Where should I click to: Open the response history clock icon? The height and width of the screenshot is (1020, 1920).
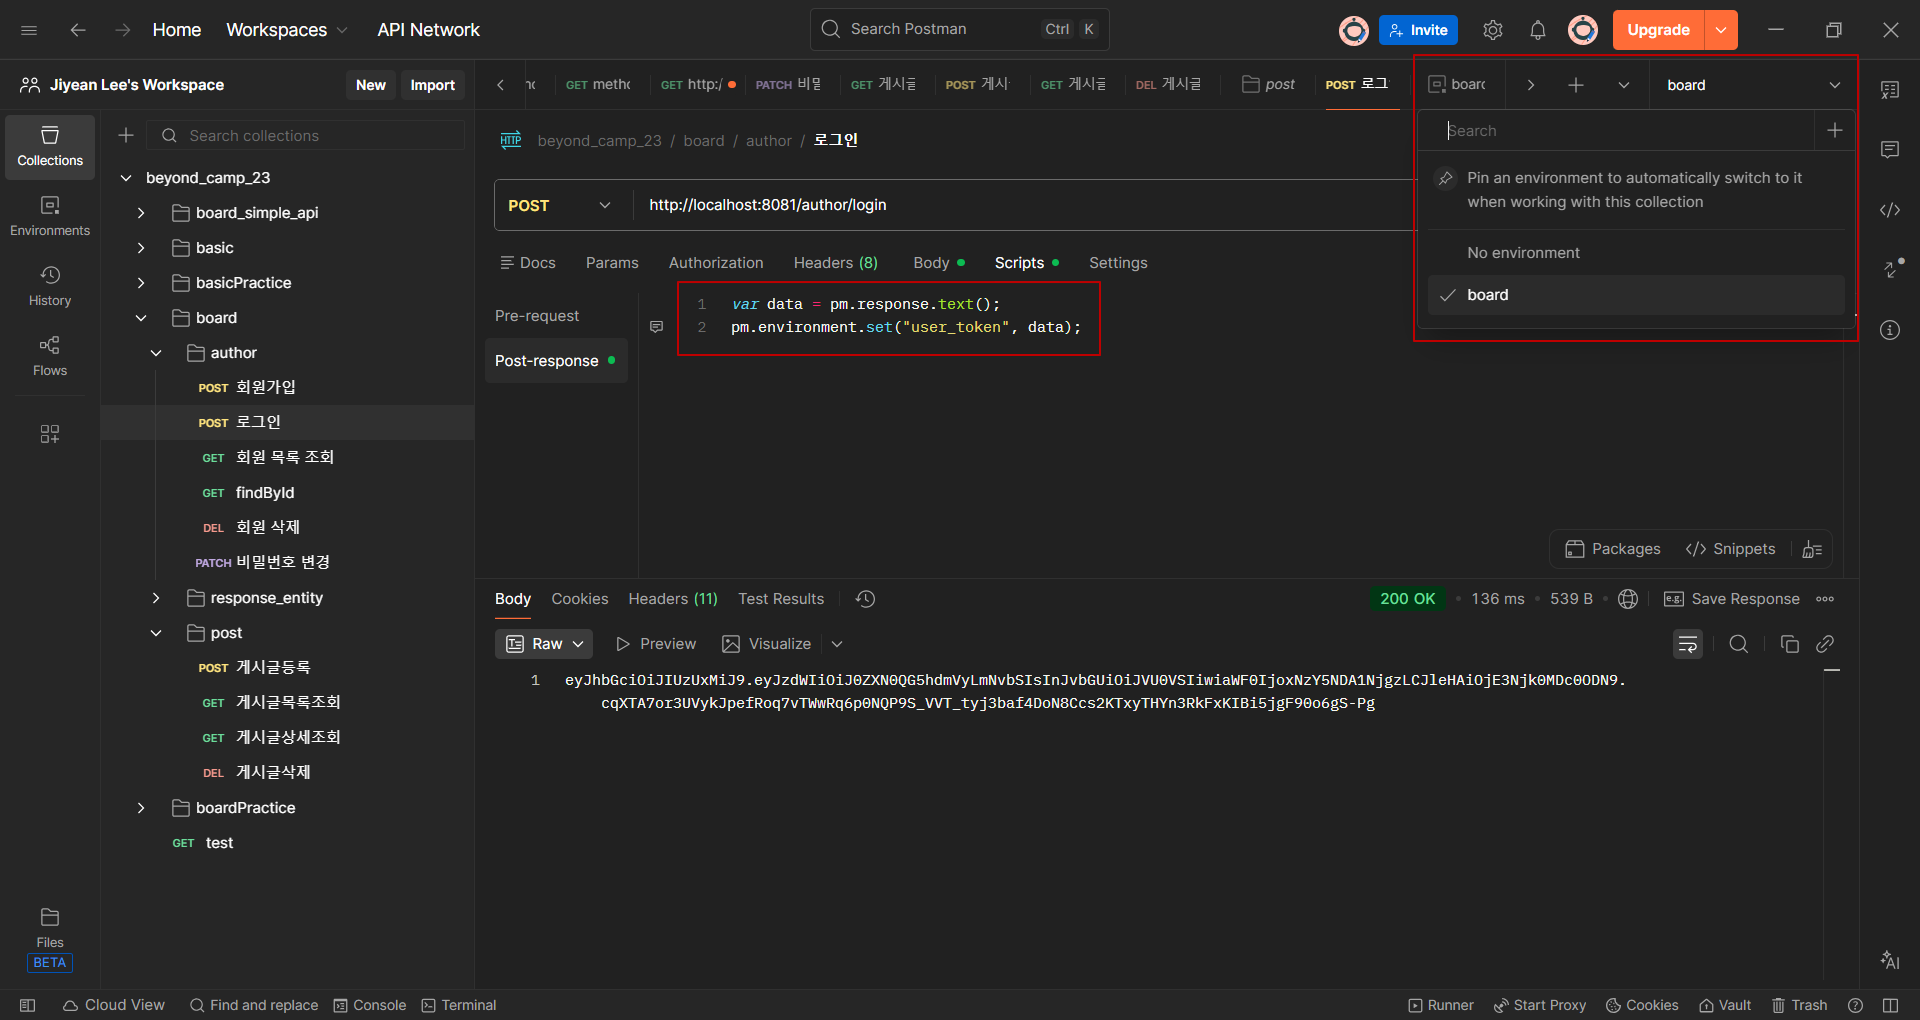pyautogui.click(x=866, y=599)
